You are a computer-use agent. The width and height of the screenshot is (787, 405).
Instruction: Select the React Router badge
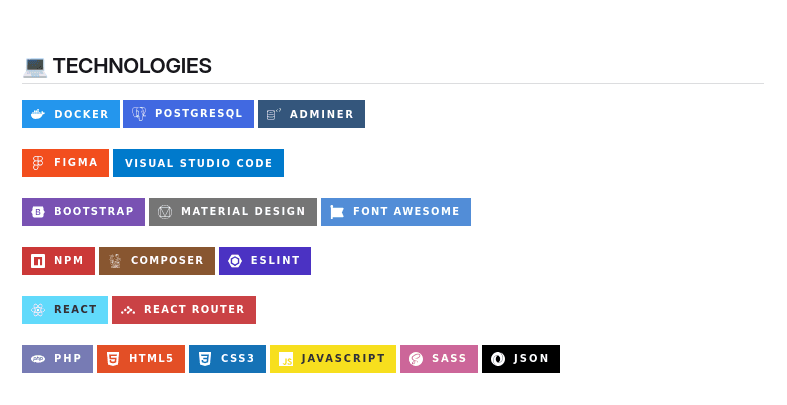[x=184, y=310]
